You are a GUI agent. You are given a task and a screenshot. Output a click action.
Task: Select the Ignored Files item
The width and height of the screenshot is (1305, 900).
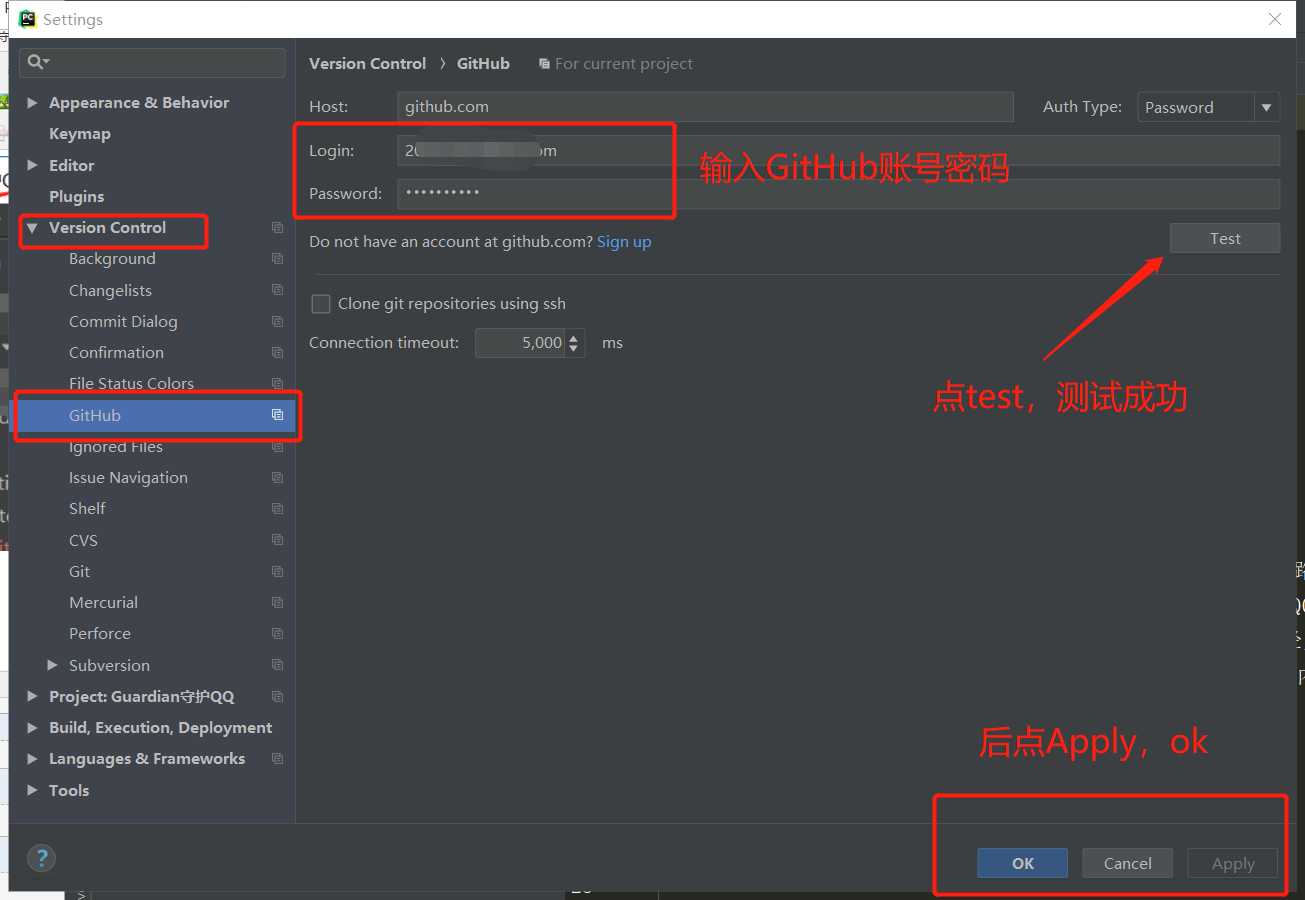(x=115, y=447)
